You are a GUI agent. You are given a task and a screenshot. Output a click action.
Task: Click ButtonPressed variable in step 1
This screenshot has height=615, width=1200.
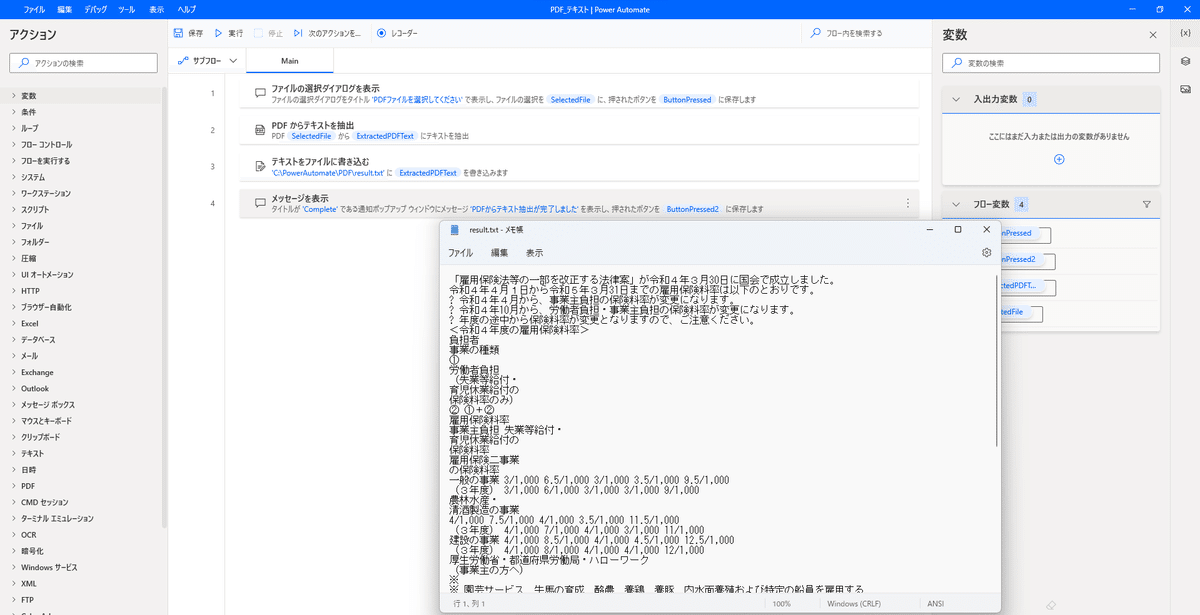coord(687,100)
